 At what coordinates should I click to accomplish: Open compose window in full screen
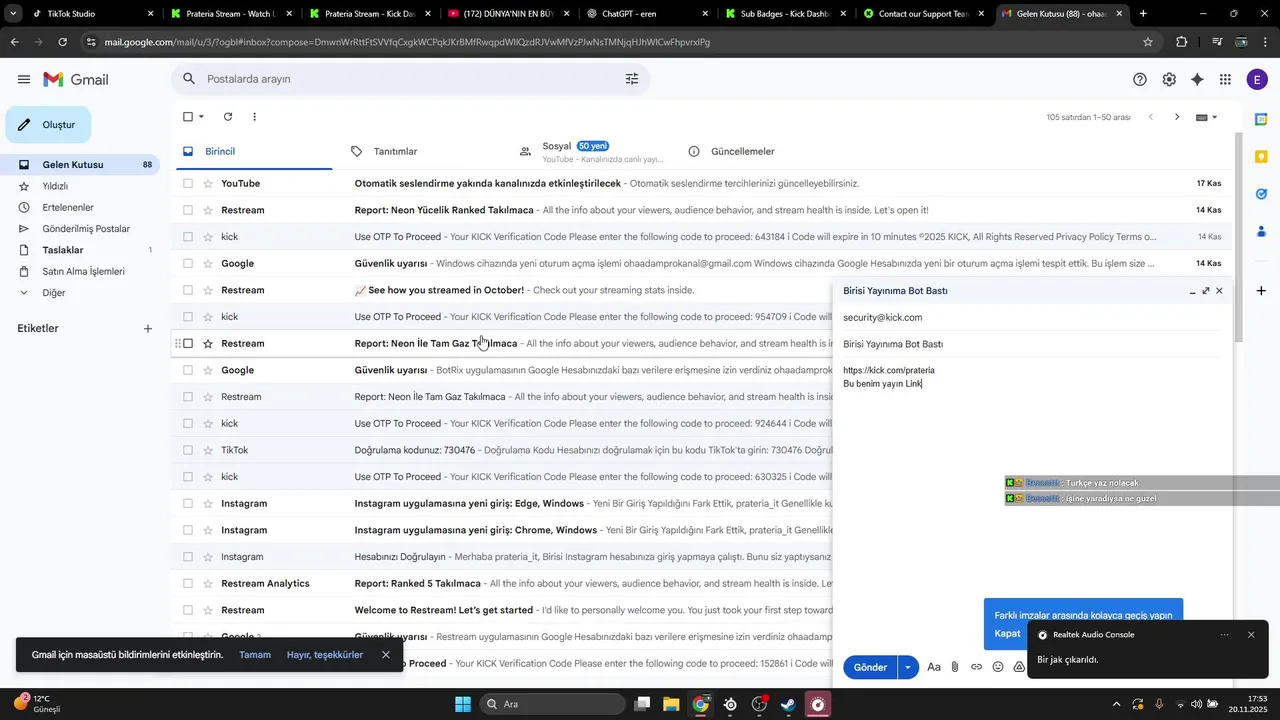[x=1206, y=291]
